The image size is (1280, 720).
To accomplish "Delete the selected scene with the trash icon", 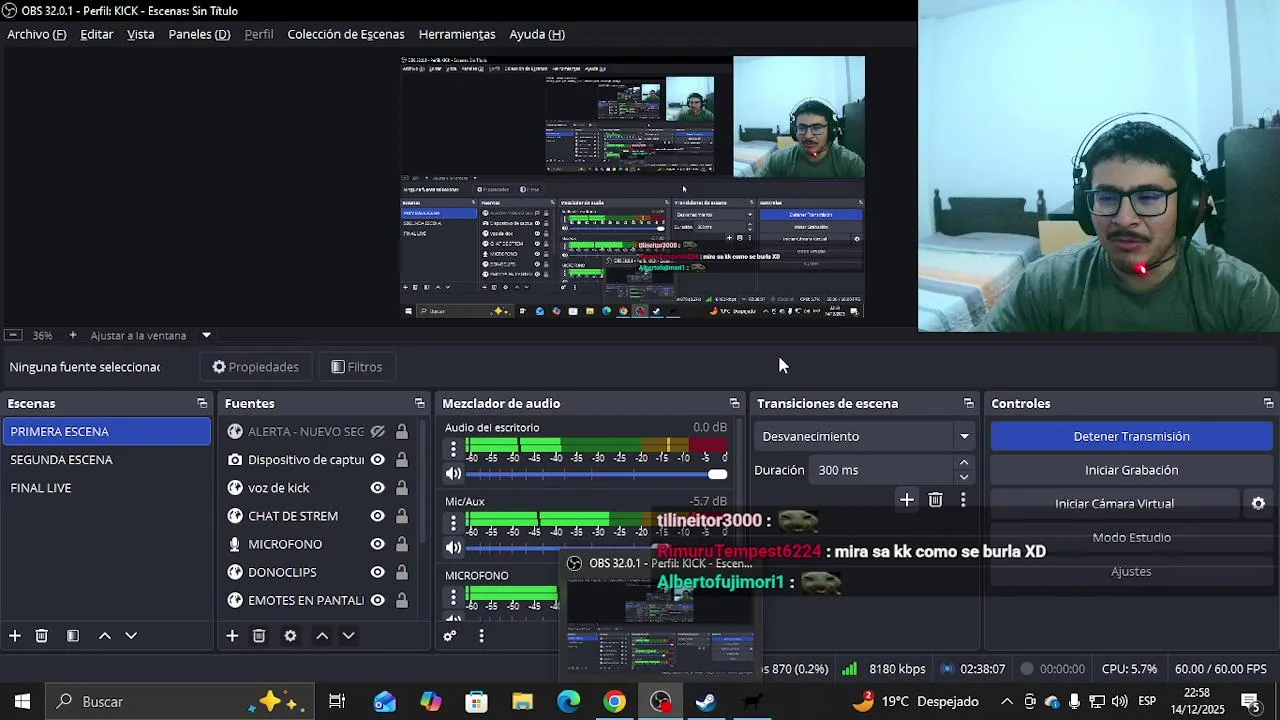I will (x=42, y=636).
